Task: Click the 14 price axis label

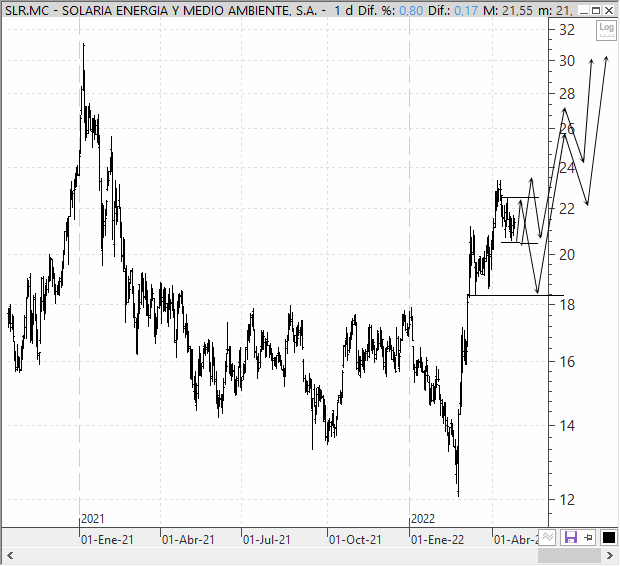Action: coord(567,426)
